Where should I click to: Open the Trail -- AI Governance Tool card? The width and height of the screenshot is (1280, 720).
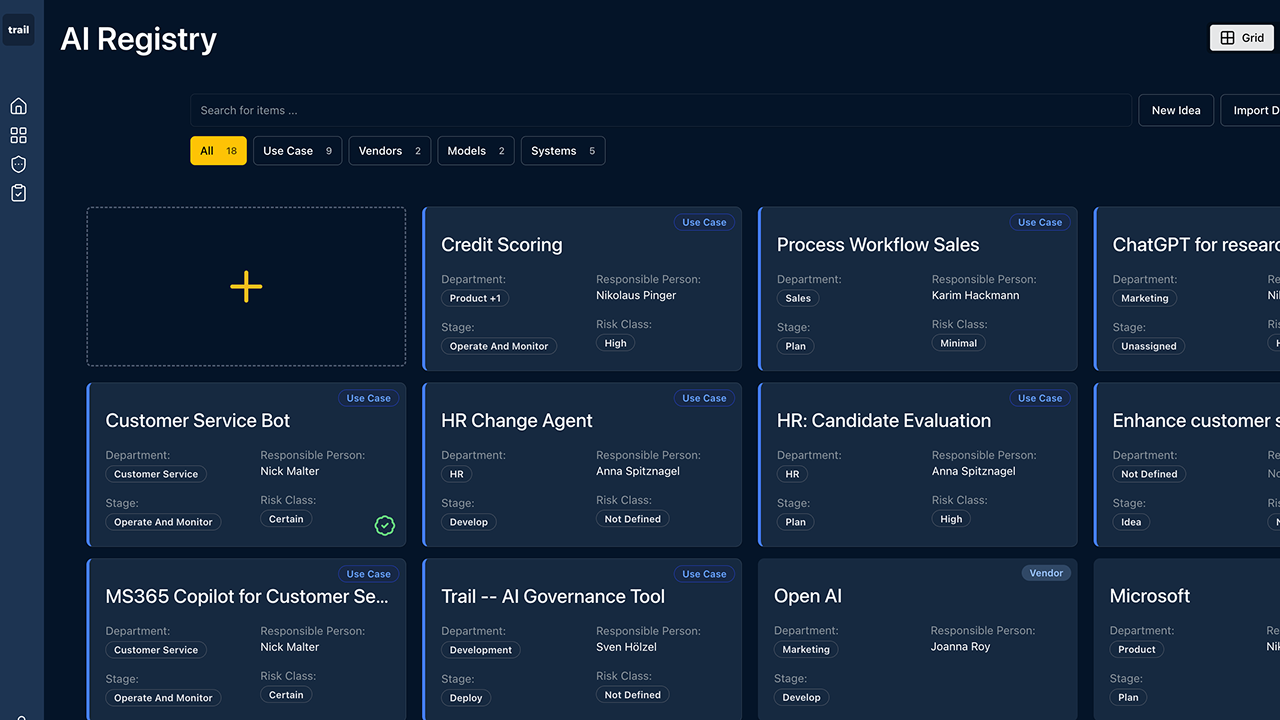[582, 640]
